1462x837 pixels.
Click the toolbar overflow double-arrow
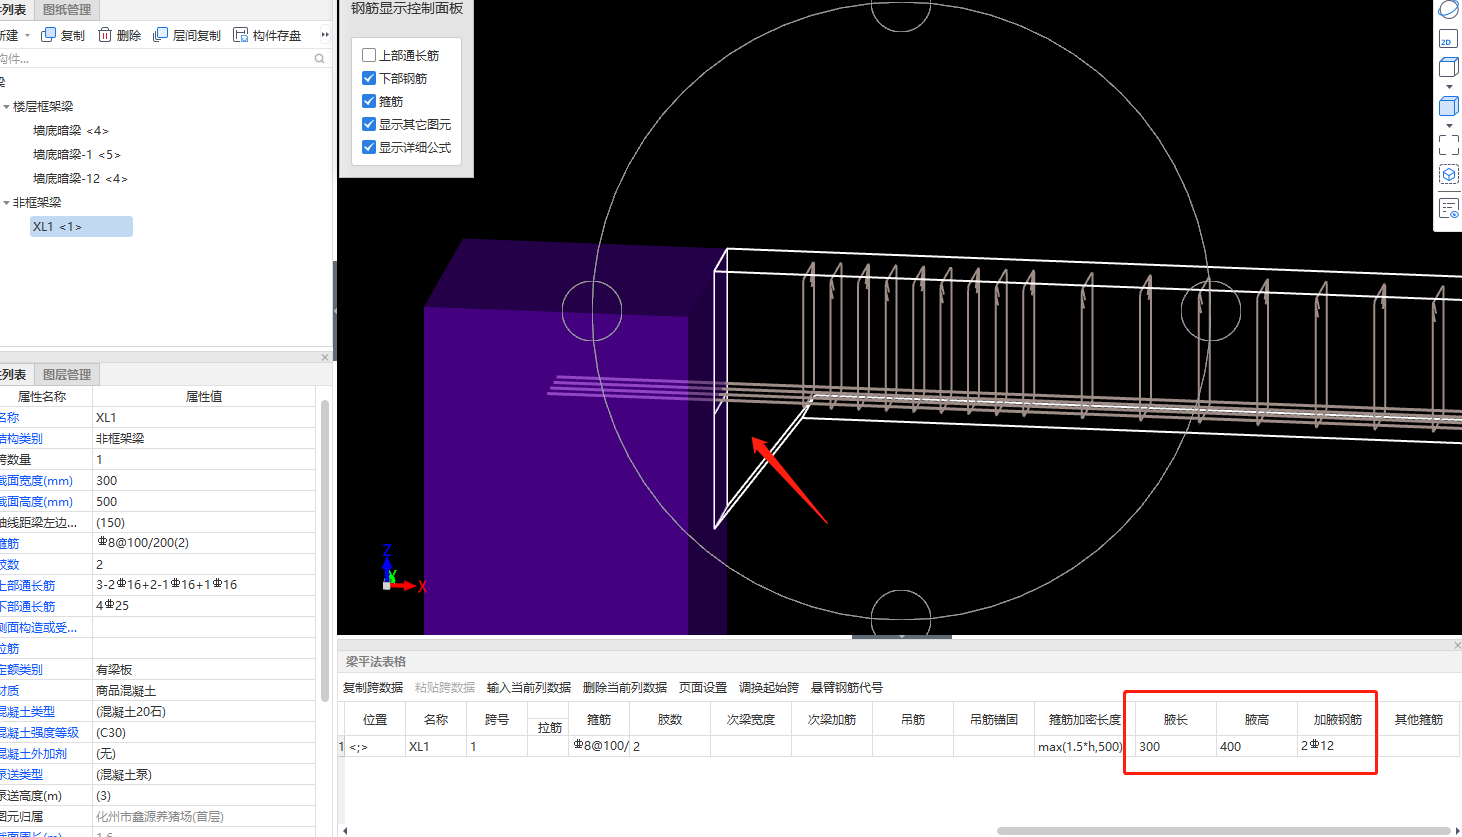[325, 35]
